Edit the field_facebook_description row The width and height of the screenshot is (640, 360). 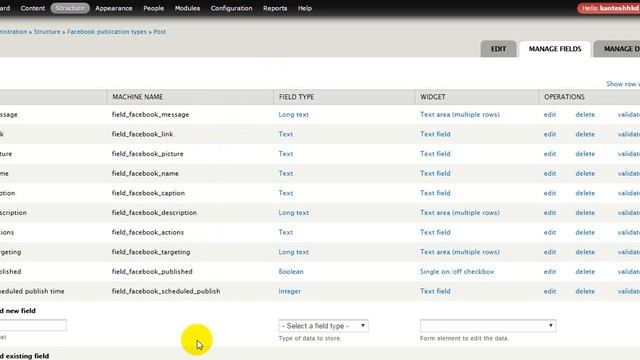pyautogui.click(x=550, y=213)
